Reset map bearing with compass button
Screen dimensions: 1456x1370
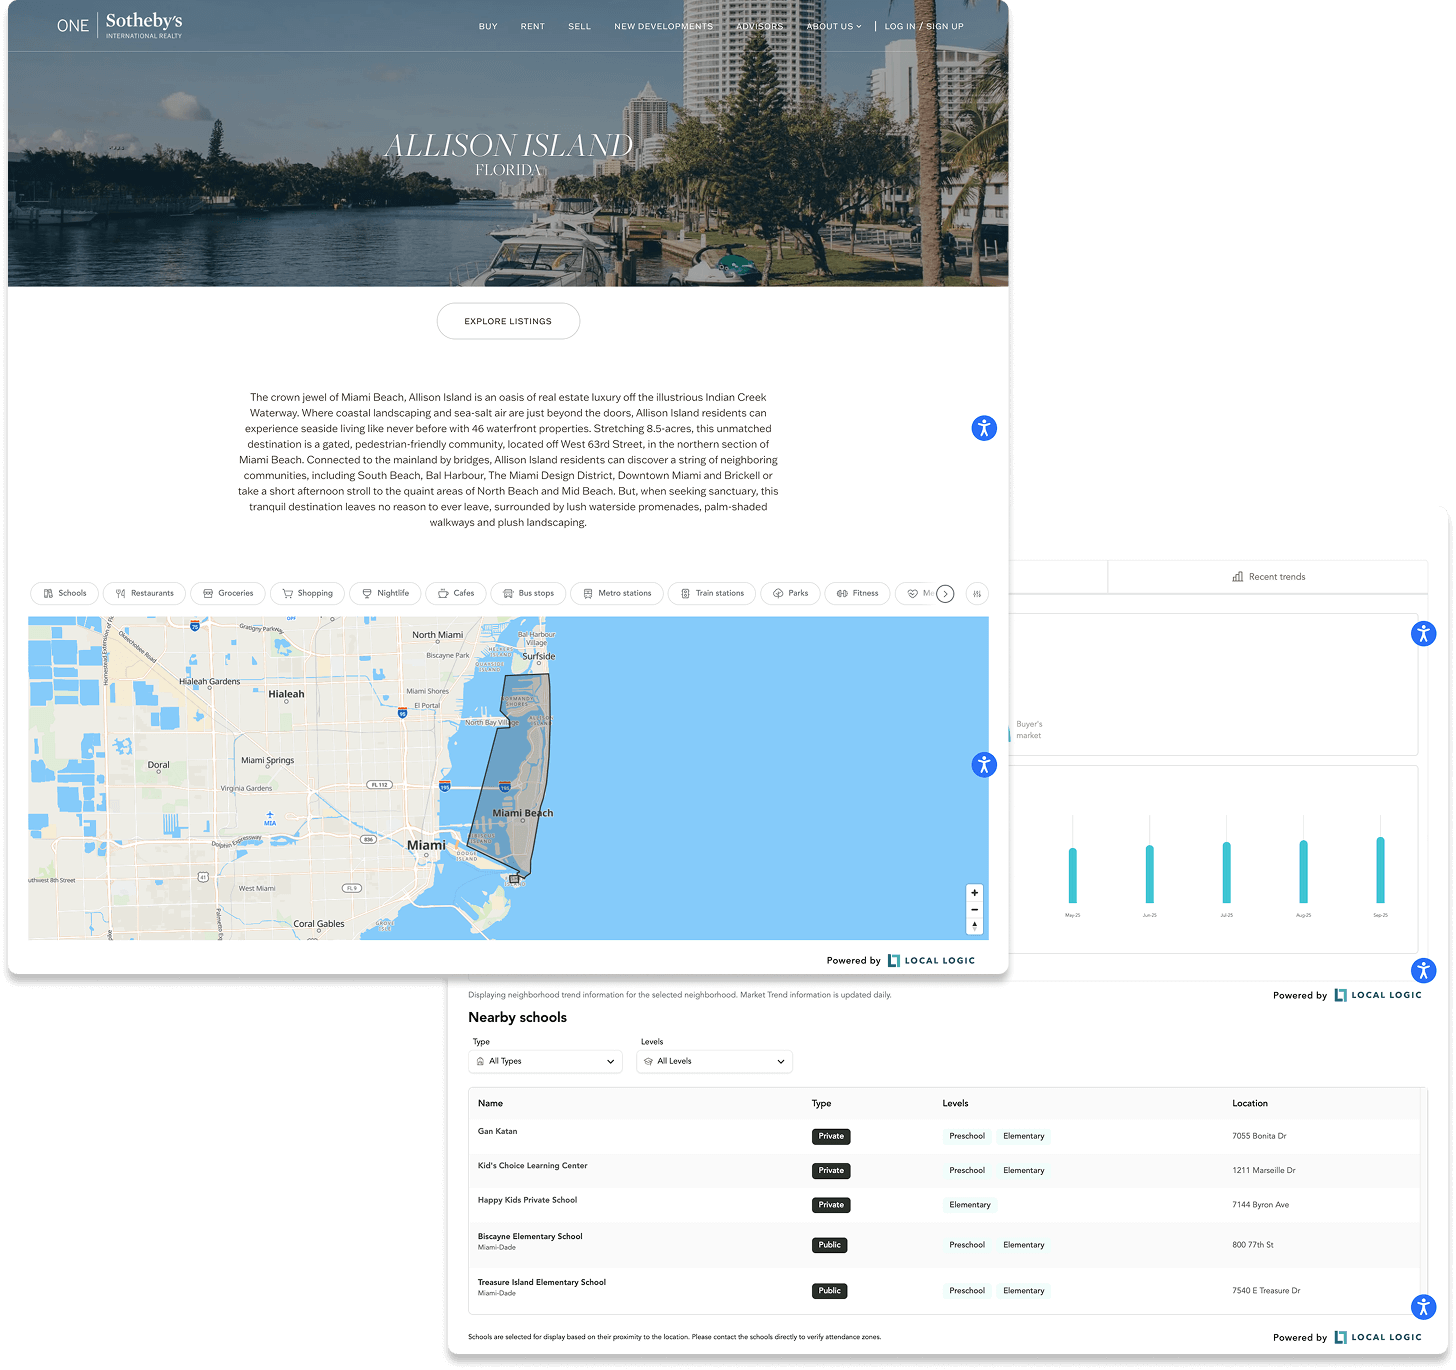click(974, 926)
